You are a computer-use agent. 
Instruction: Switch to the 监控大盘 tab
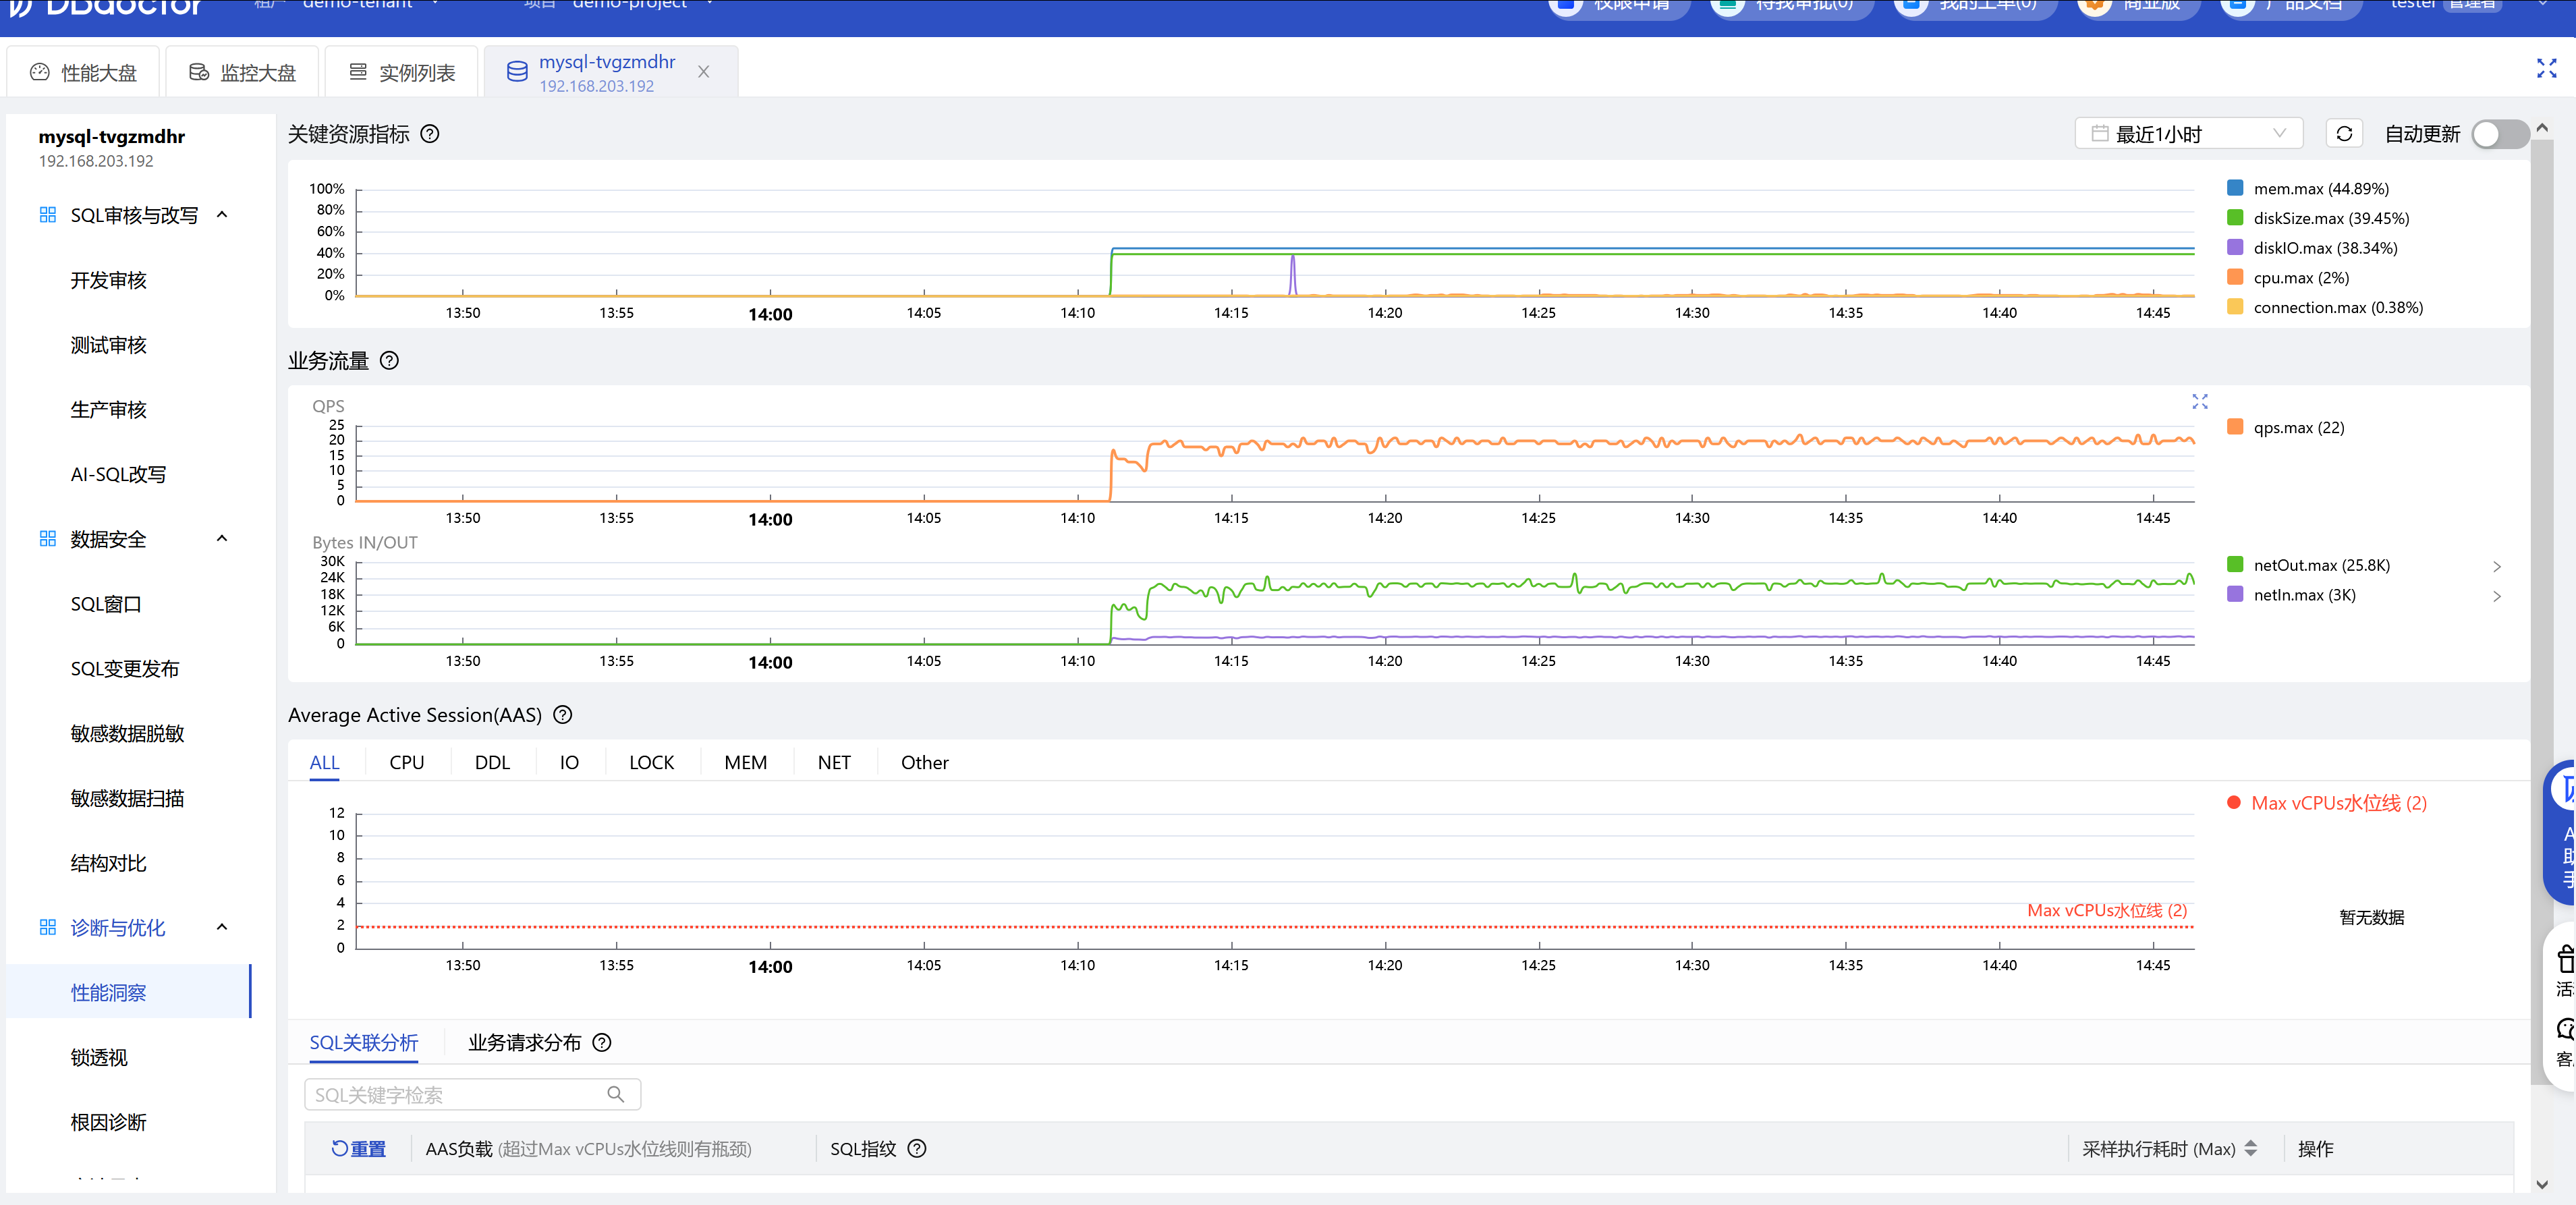(x=243, y=72)
